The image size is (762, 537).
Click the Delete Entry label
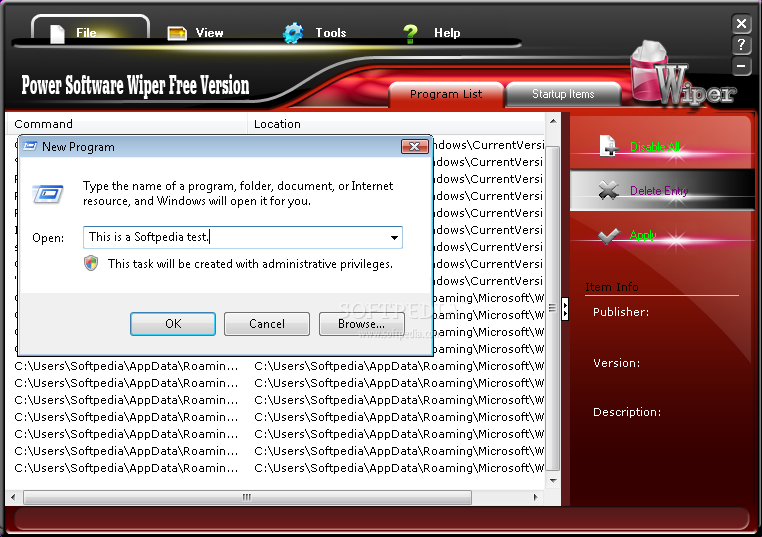tap(659, 191)
